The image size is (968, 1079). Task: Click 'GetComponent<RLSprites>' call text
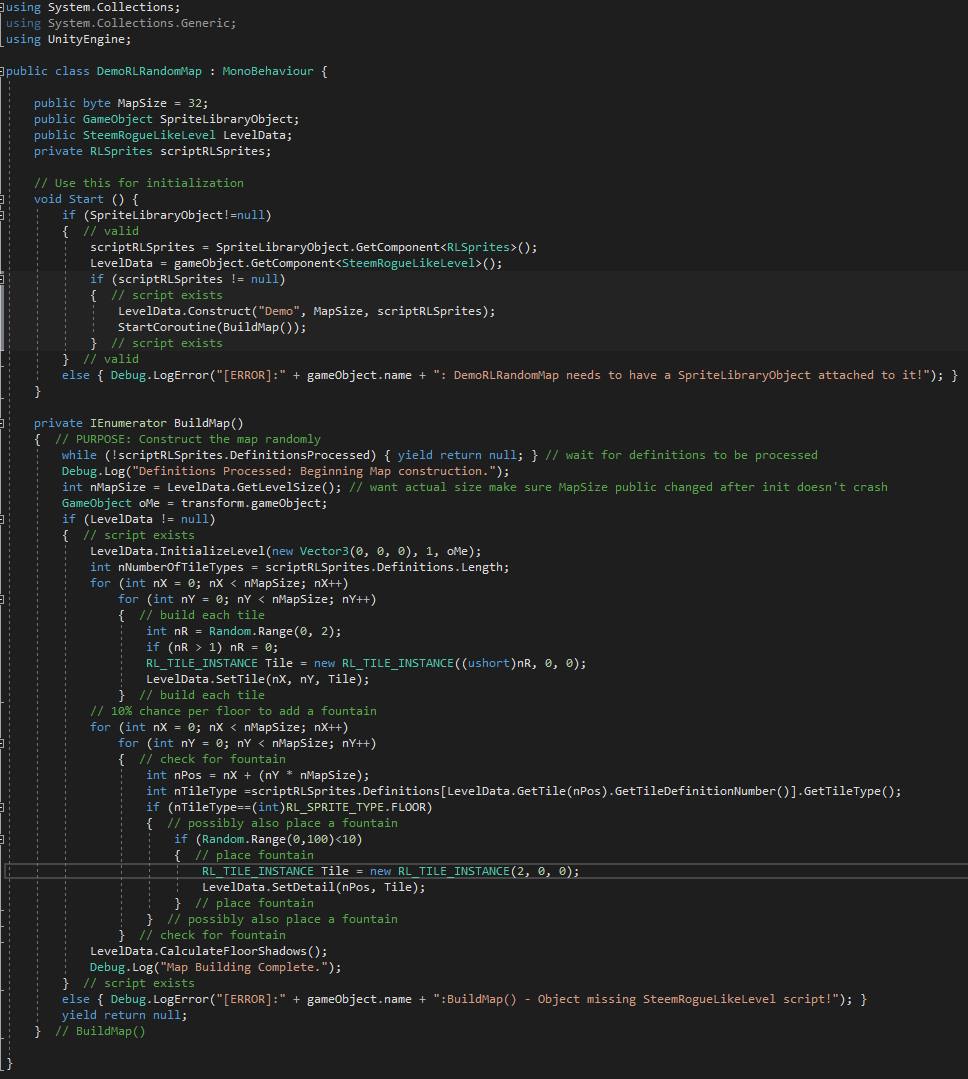(x=436, y=247)
